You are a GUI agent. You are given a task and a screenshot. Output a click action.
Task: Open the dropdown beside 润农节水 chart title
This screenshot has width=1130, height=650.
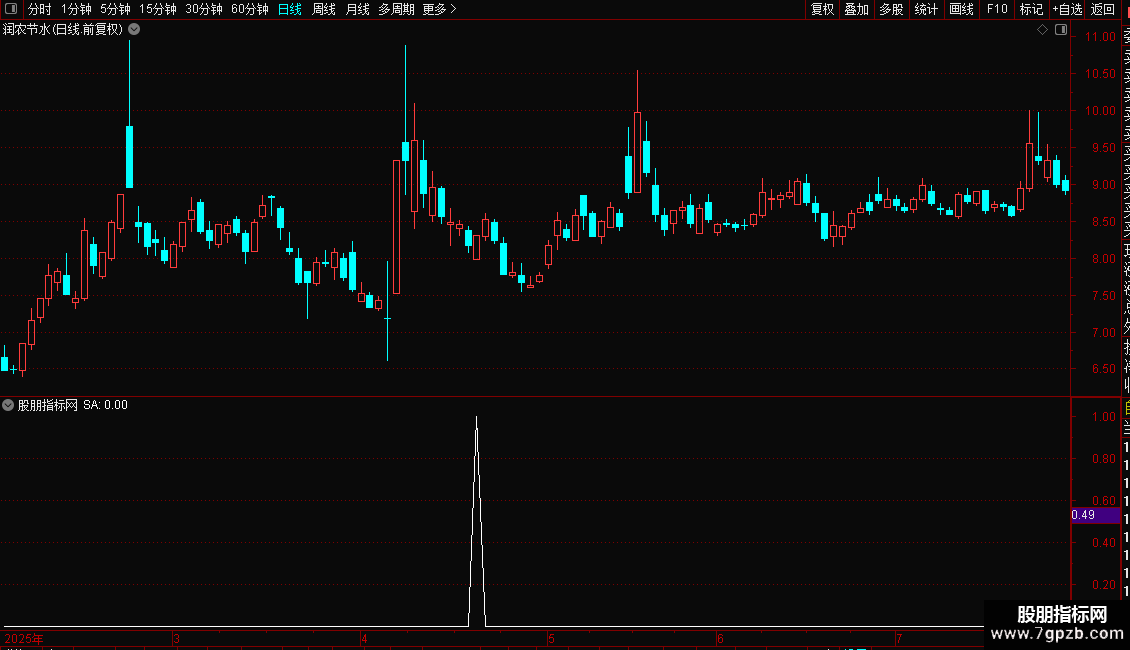(x=134, y=30)
